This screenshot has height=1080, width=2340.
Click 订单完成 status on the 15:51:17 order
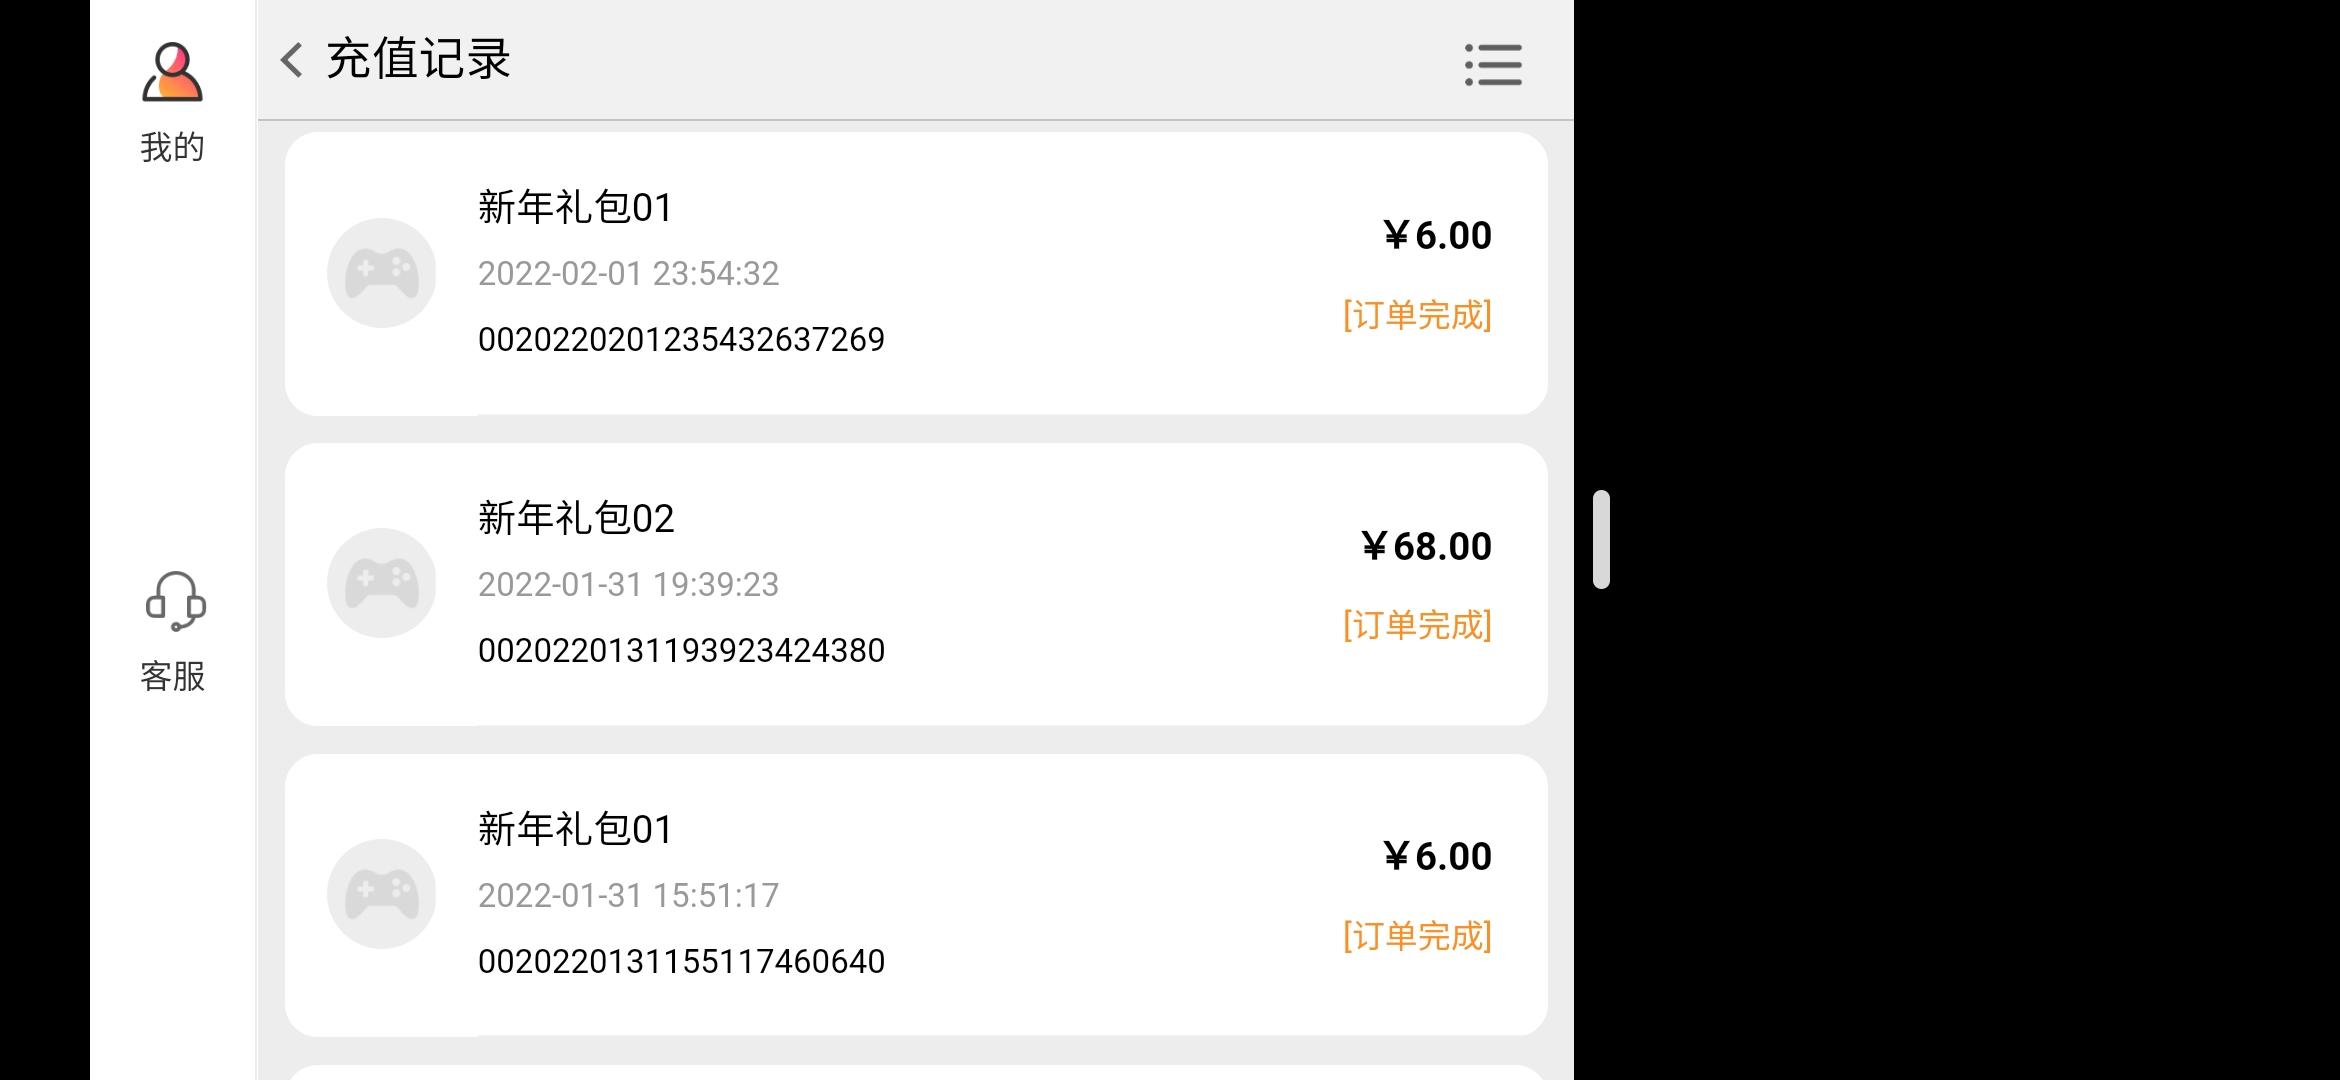(1417, 936)
